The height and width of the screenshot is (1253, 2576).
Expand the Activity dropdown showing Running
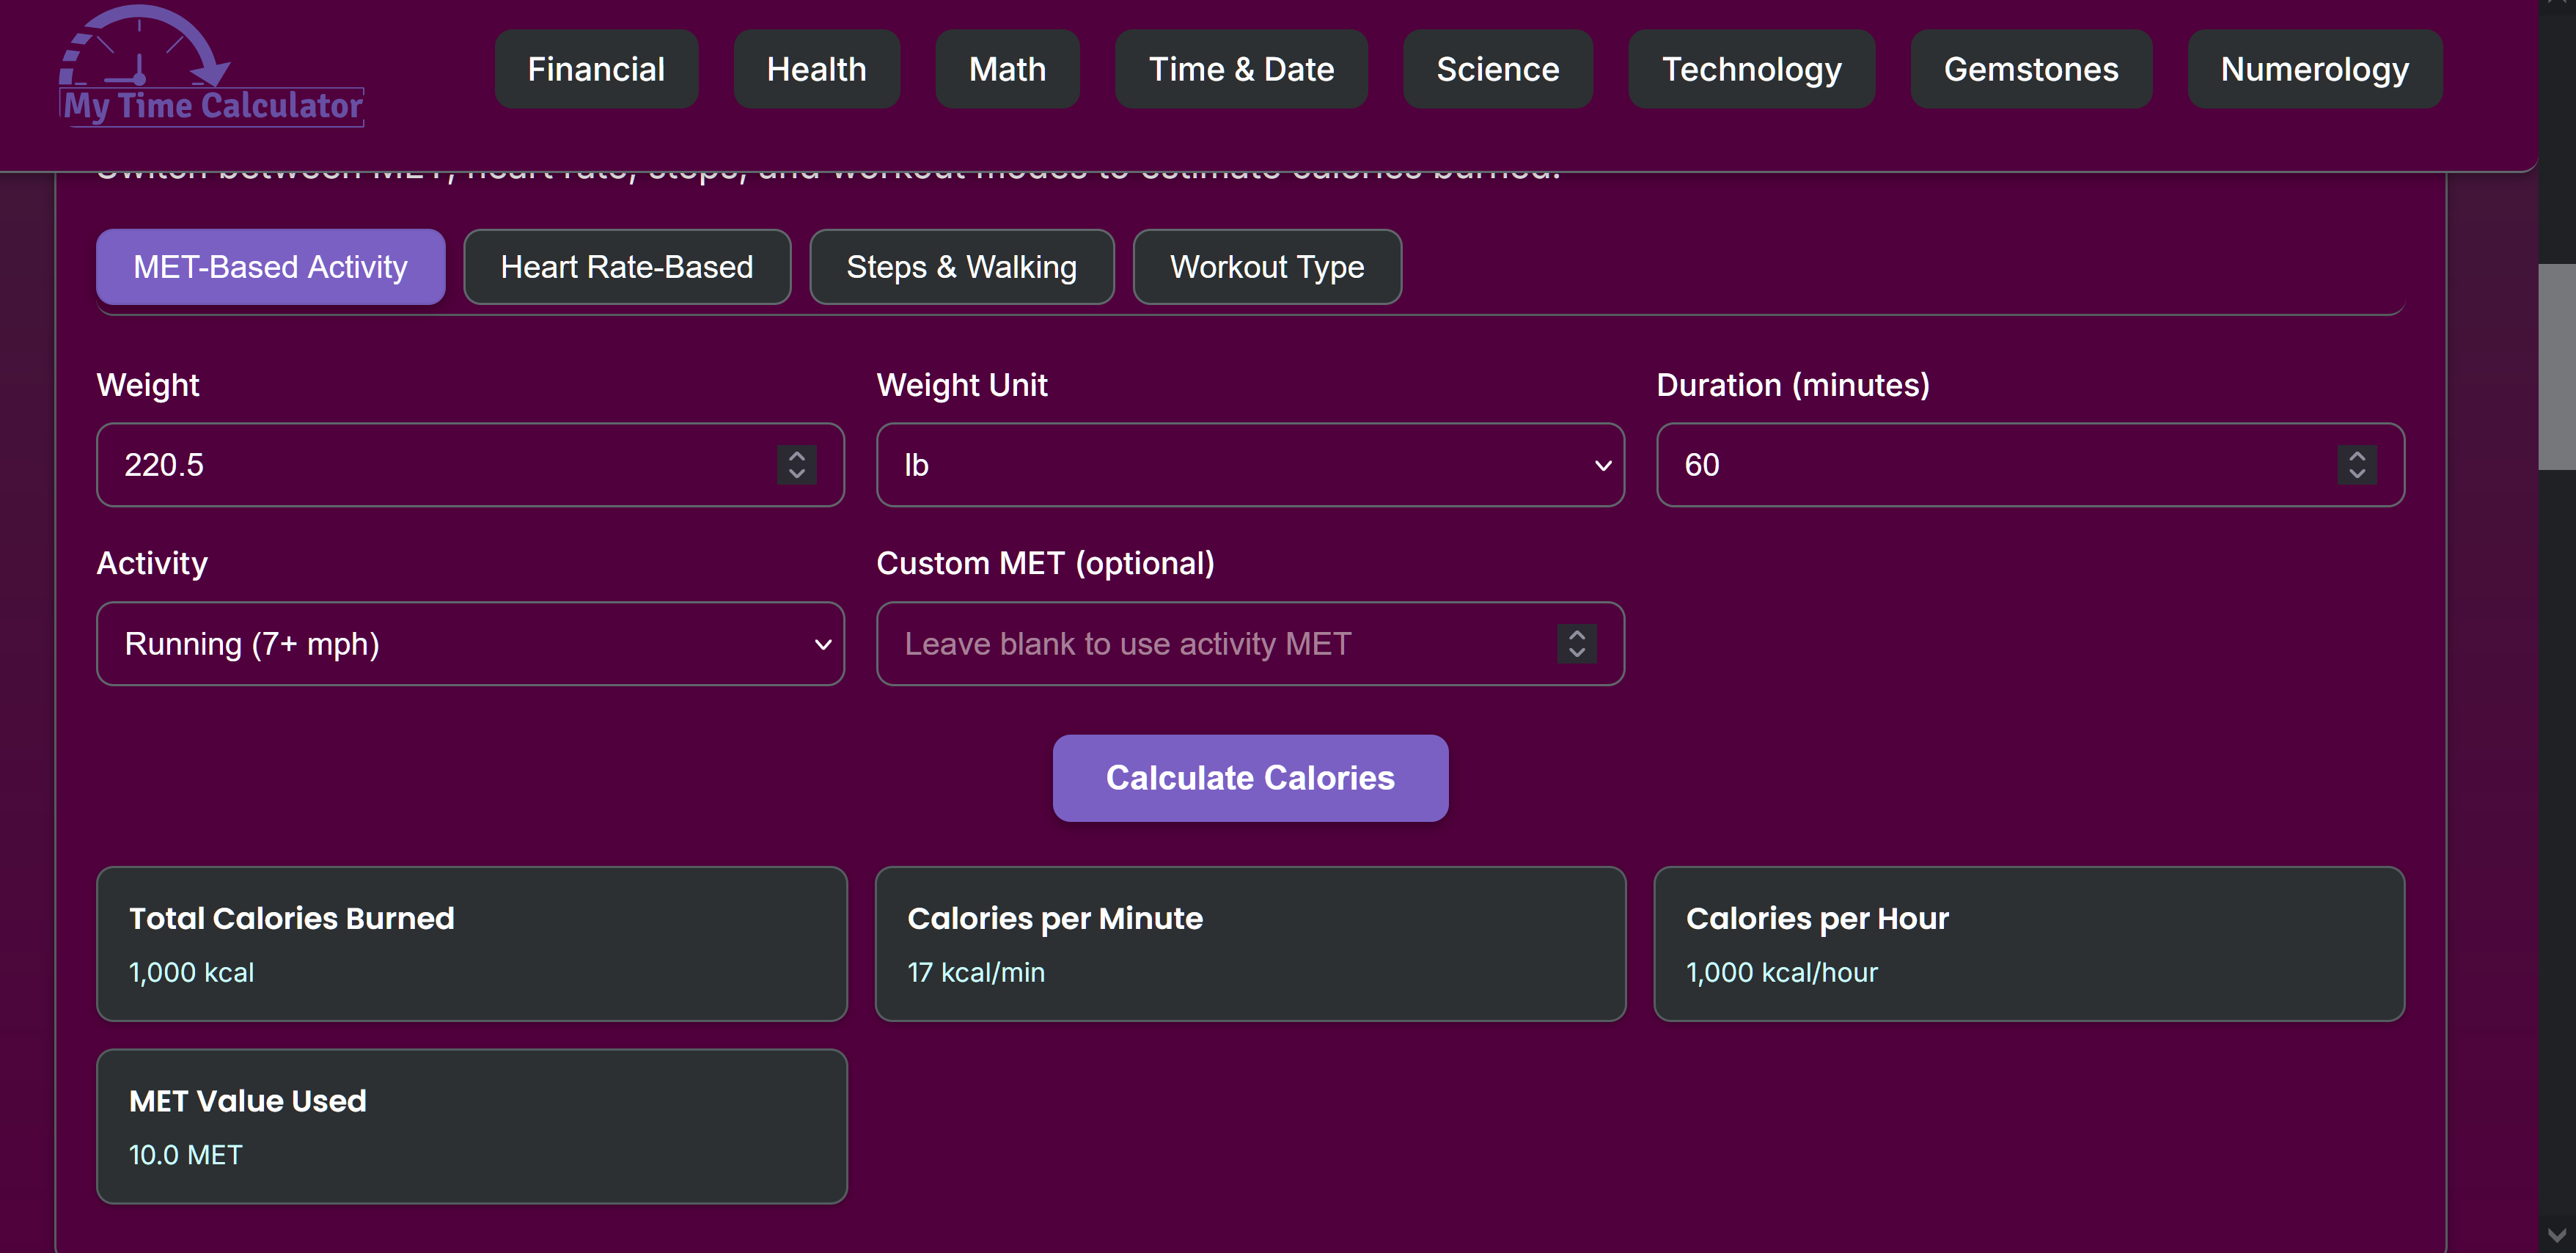[470, 644]
